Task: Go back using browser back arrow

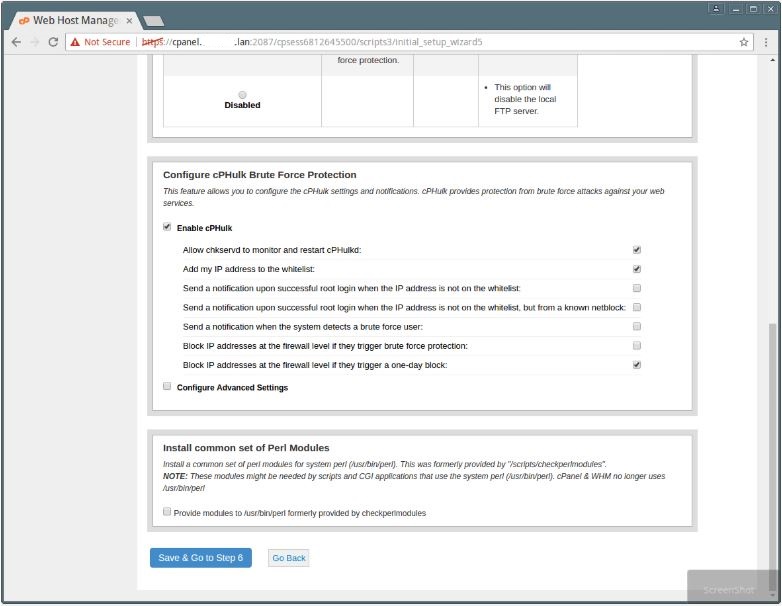Action: coord(16,42)
